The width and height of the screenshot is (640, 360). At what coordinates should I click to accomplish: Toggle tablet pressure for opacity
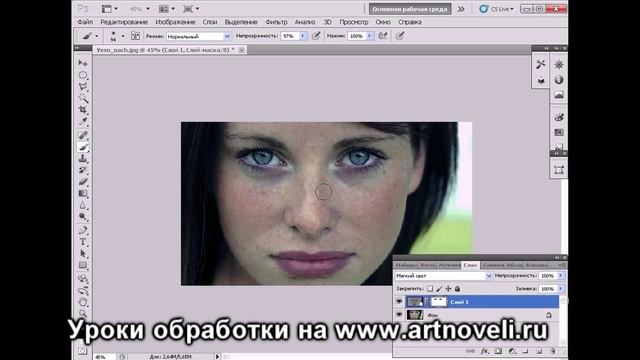click(316, 36)
